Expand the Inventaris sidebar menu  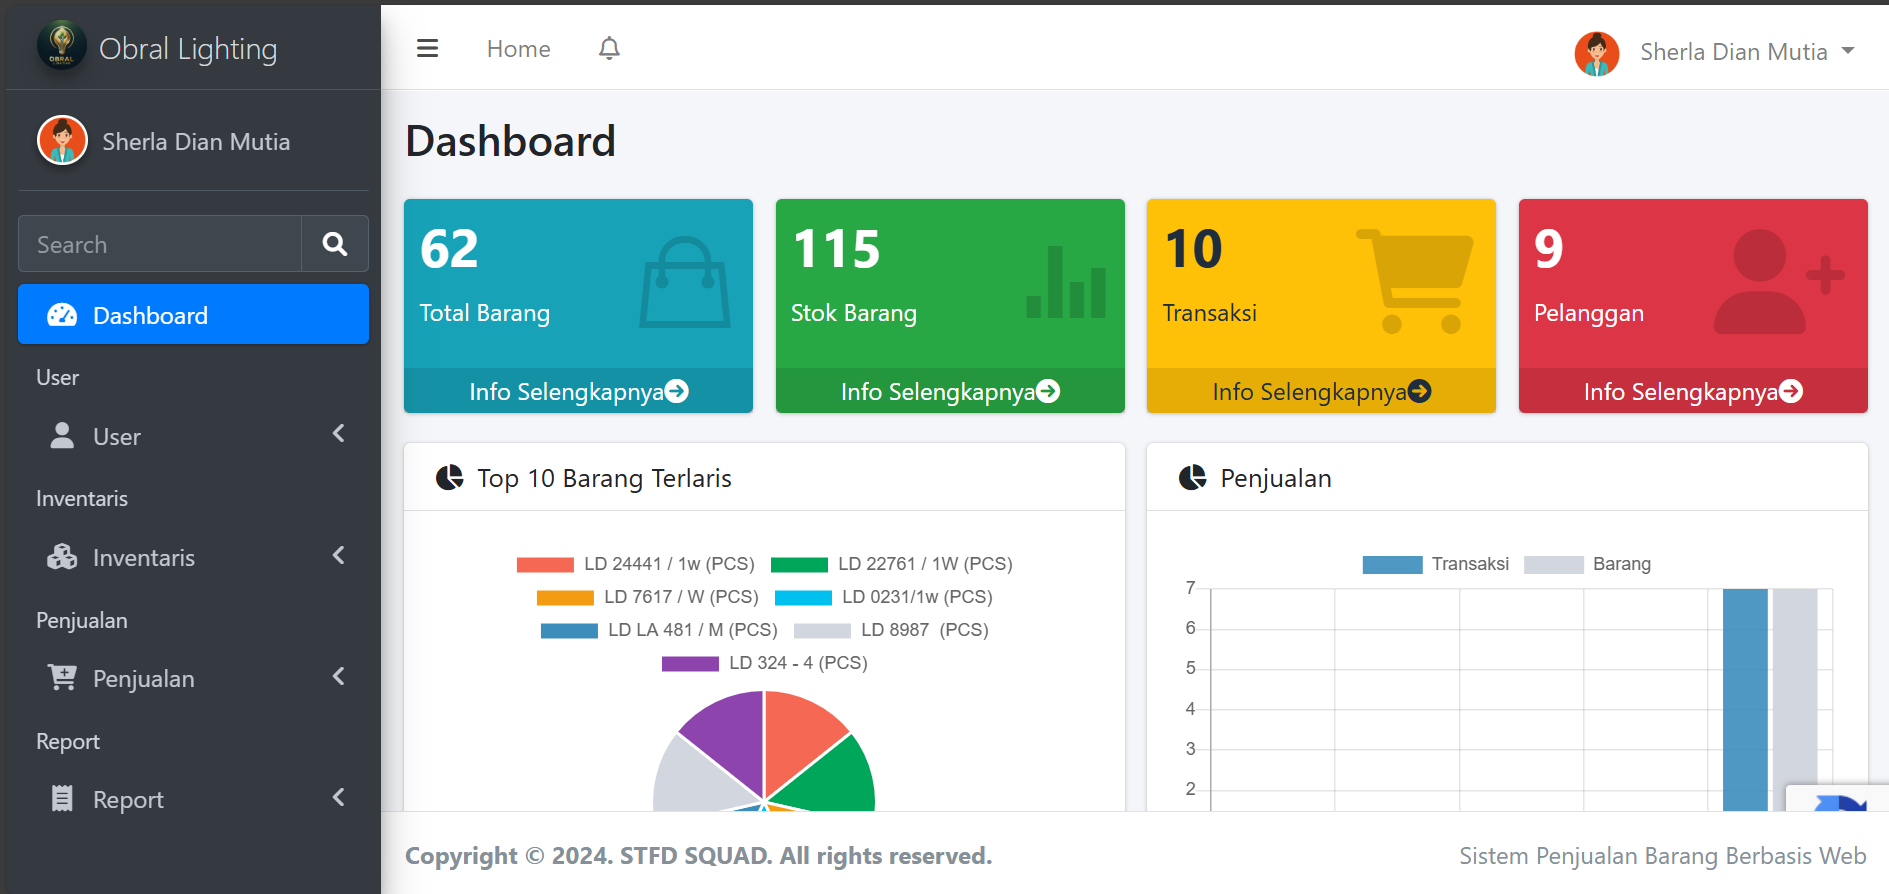point(193,557)
